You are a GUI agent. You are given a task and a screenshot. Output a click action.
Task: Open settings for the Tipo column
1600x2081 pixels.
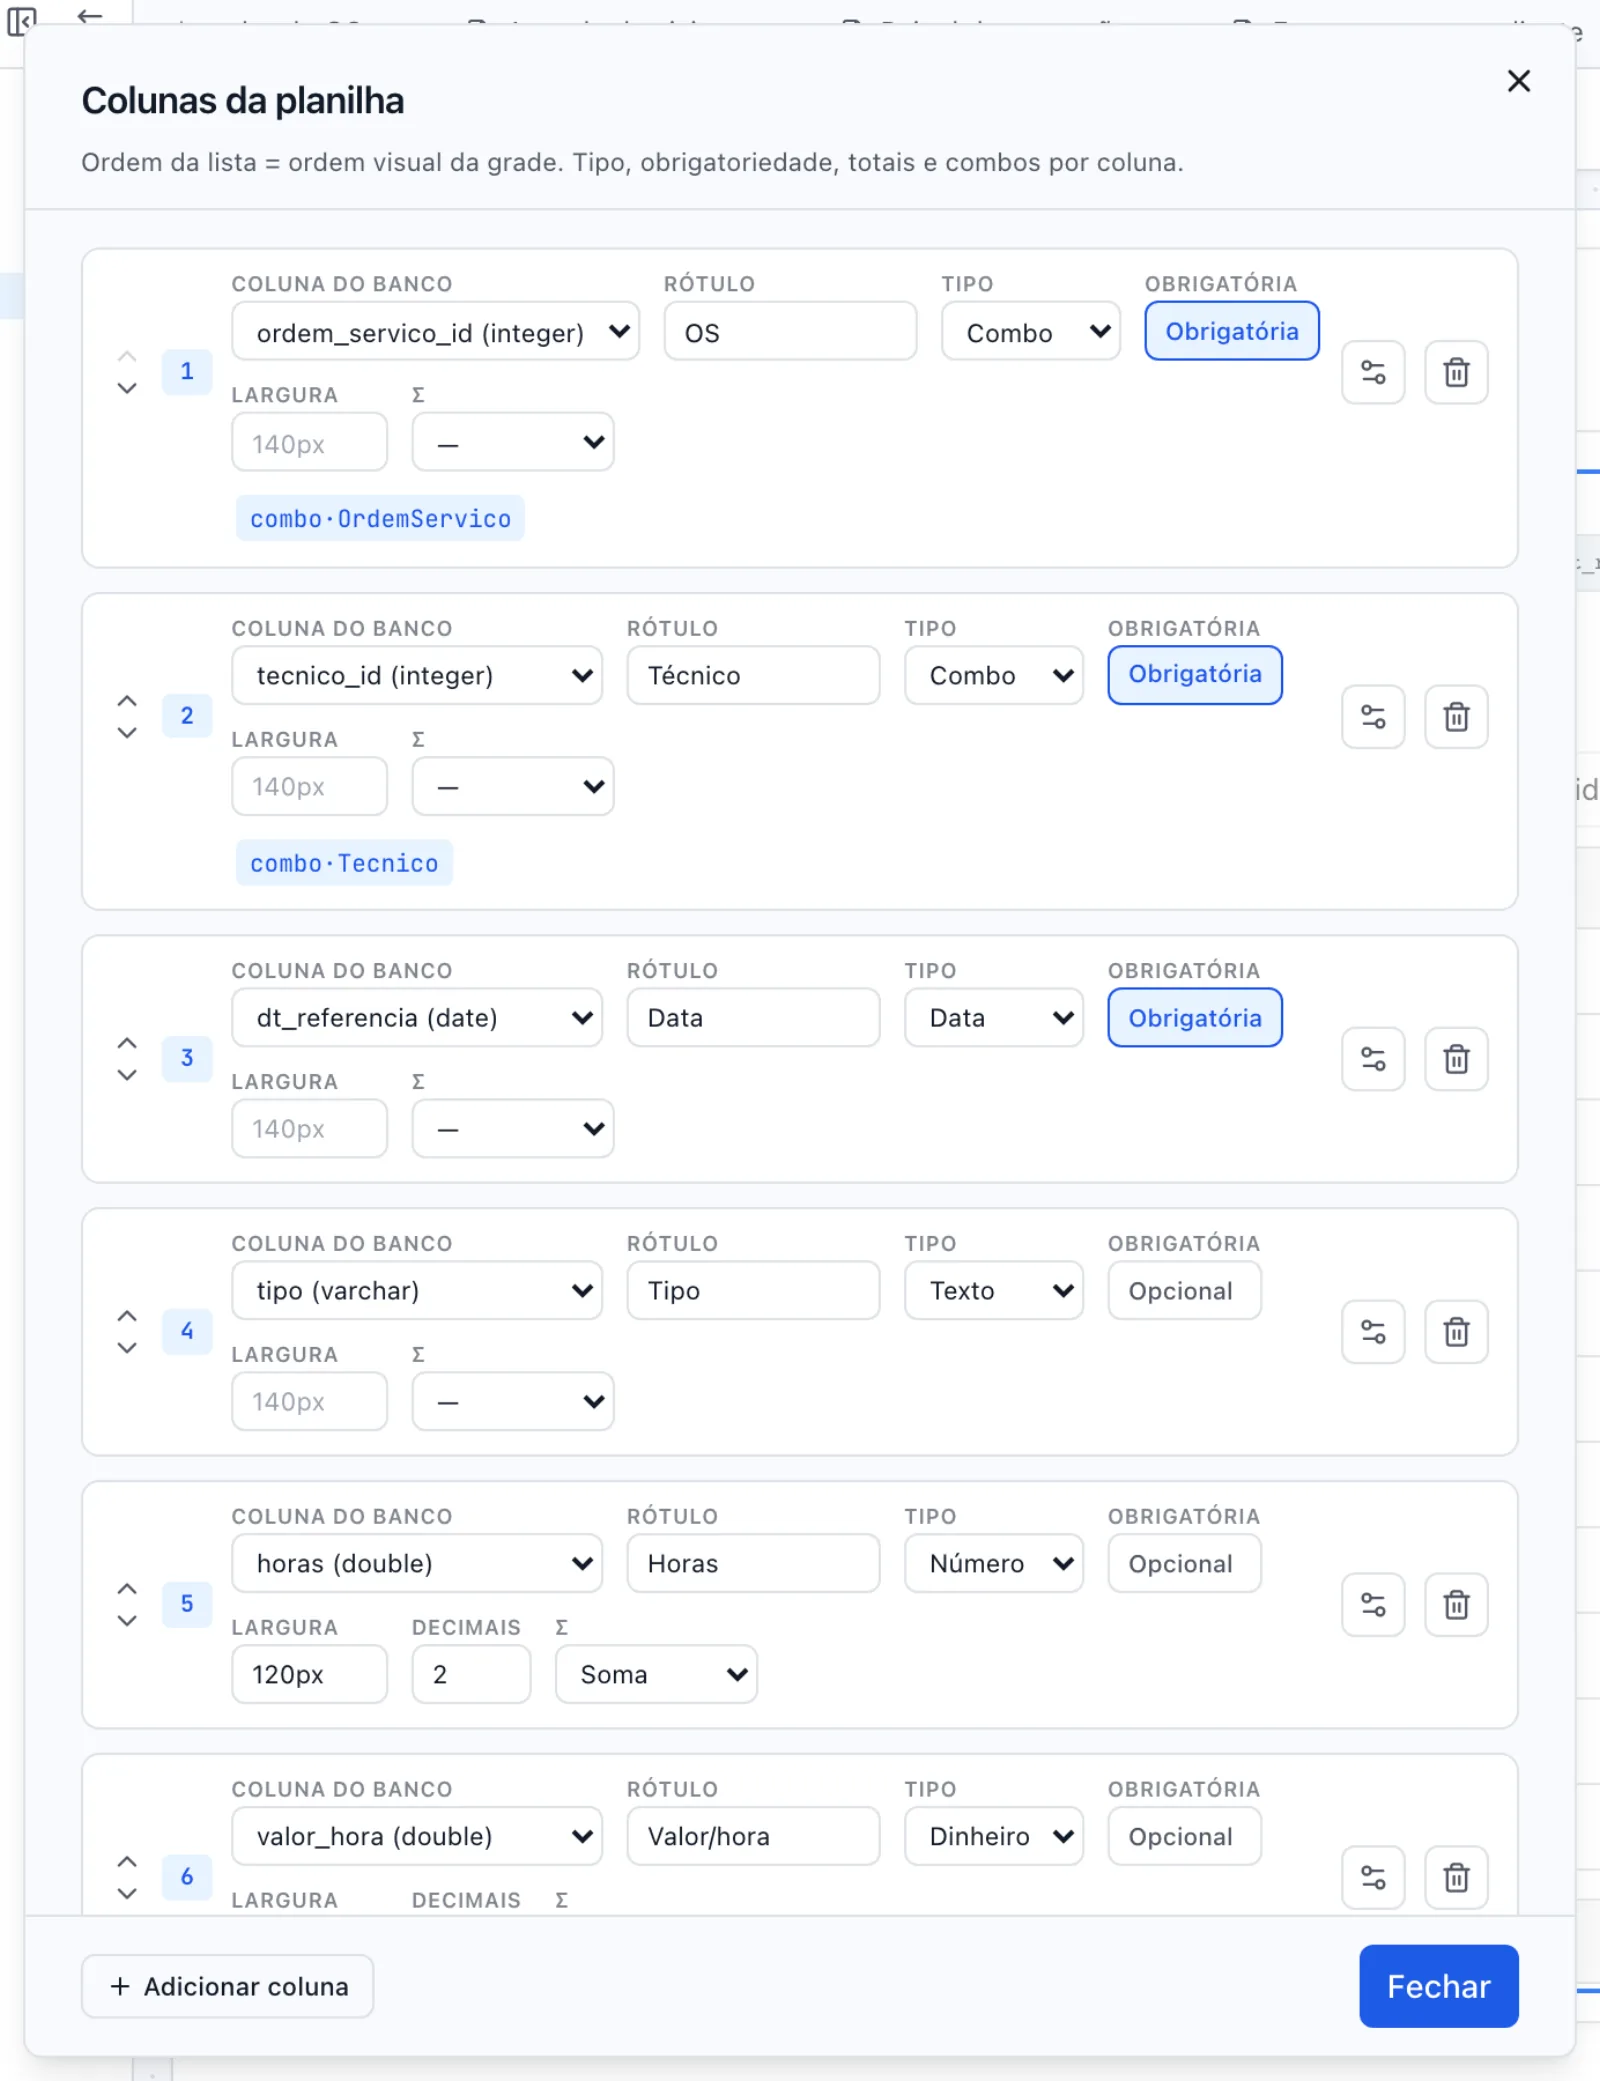pyautogui.click(x=1373, y=1332)
